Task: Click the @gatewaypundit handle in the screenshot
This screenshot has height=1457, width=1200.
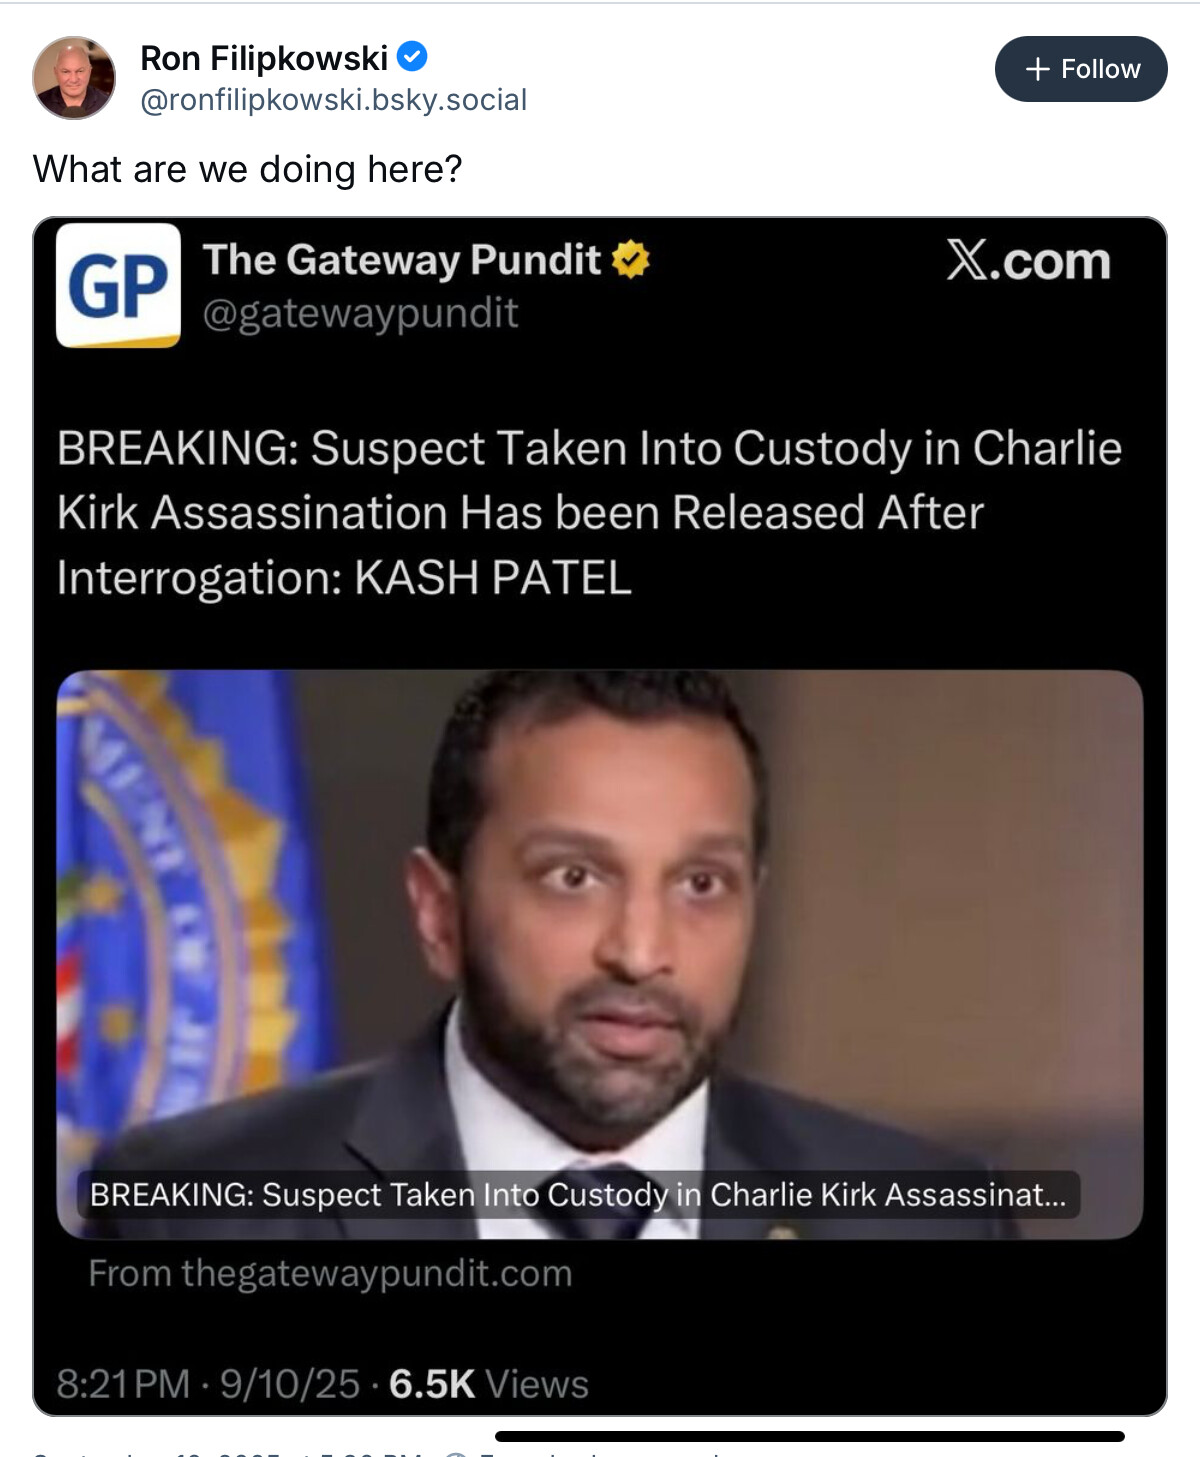Action: coord(360,313)
